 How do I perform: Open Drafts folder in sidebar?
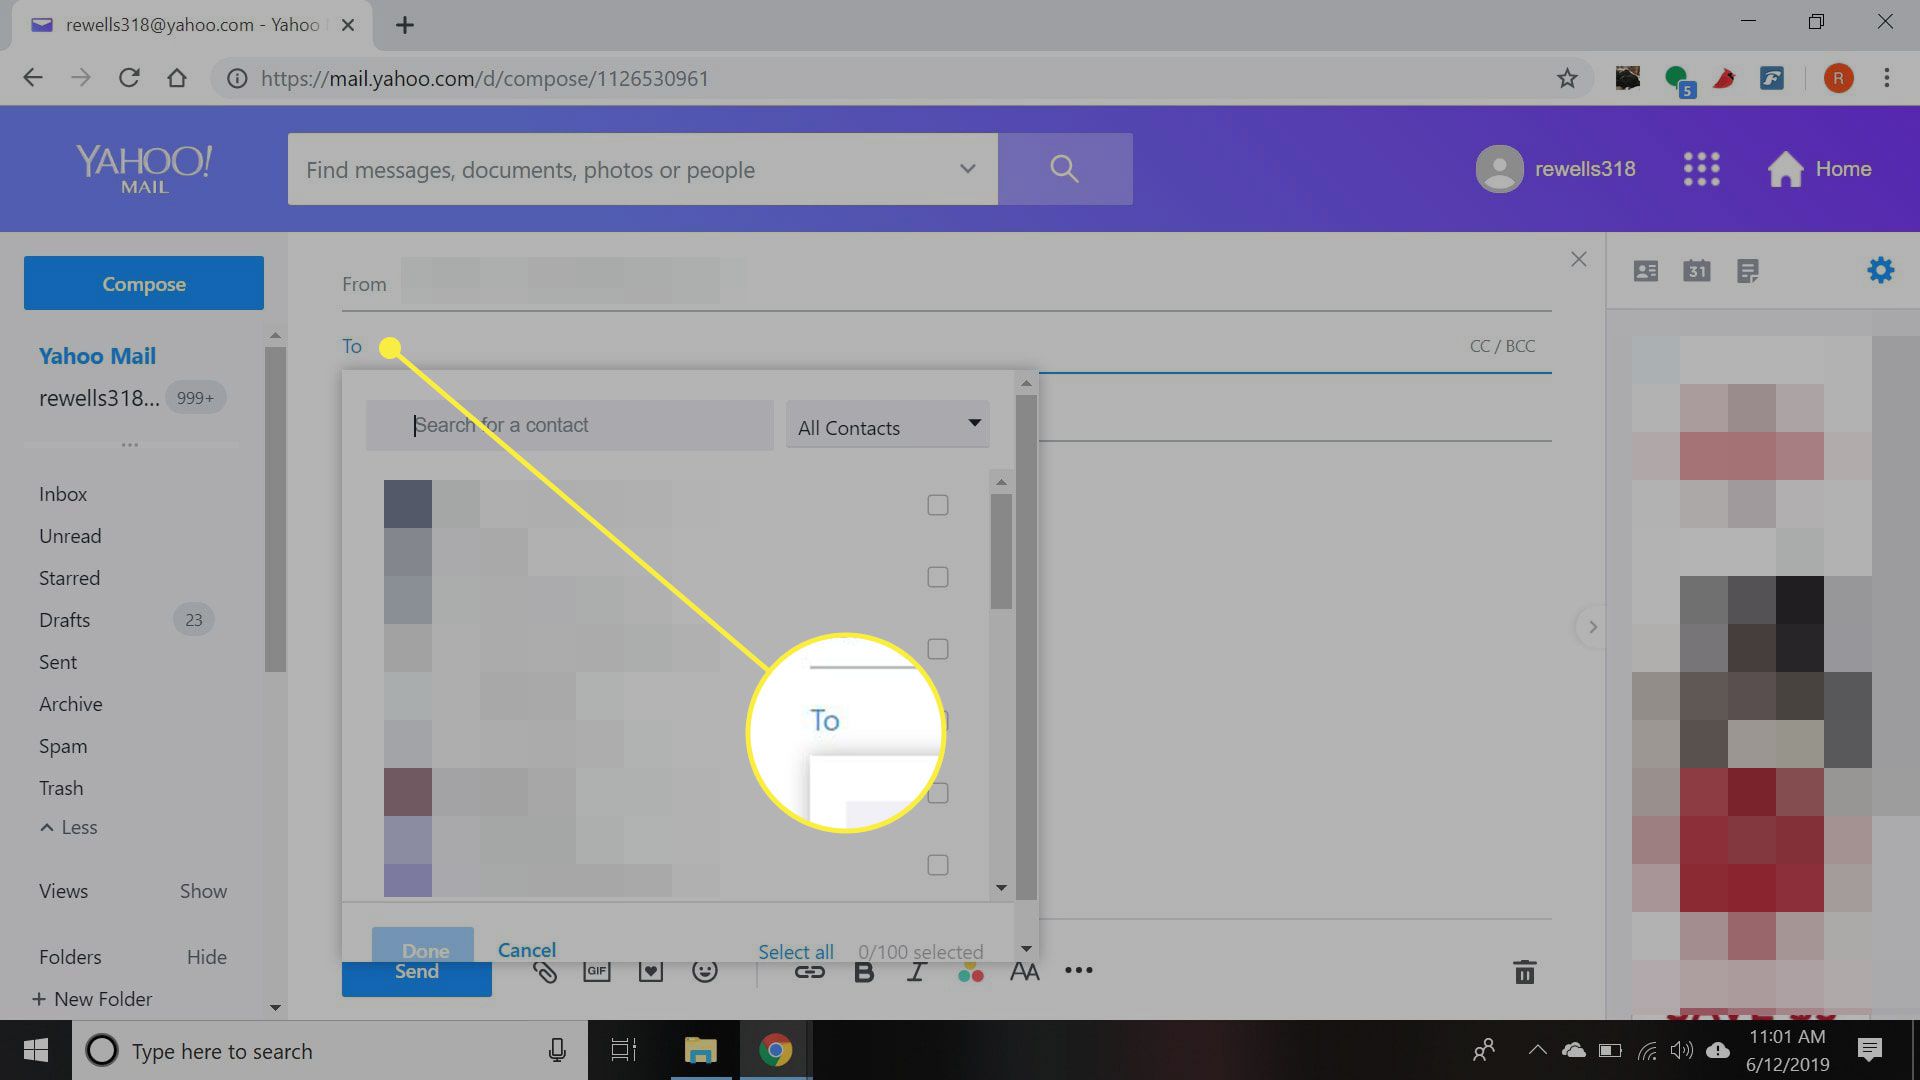(x=63, y=620)
